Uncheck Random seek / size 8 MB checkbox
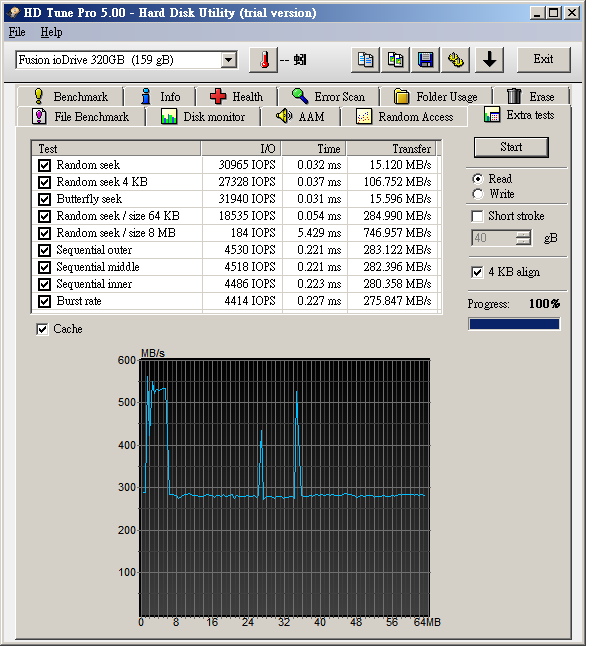 (44, 233)
